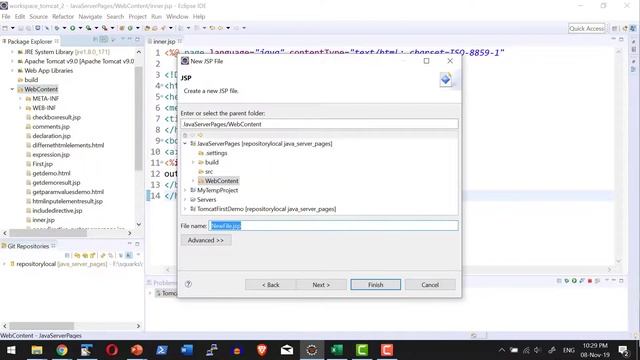Screen dimensions: 640x360
Task: Select .settings folder in dialog tree
Action: click(x=213, y=153)
